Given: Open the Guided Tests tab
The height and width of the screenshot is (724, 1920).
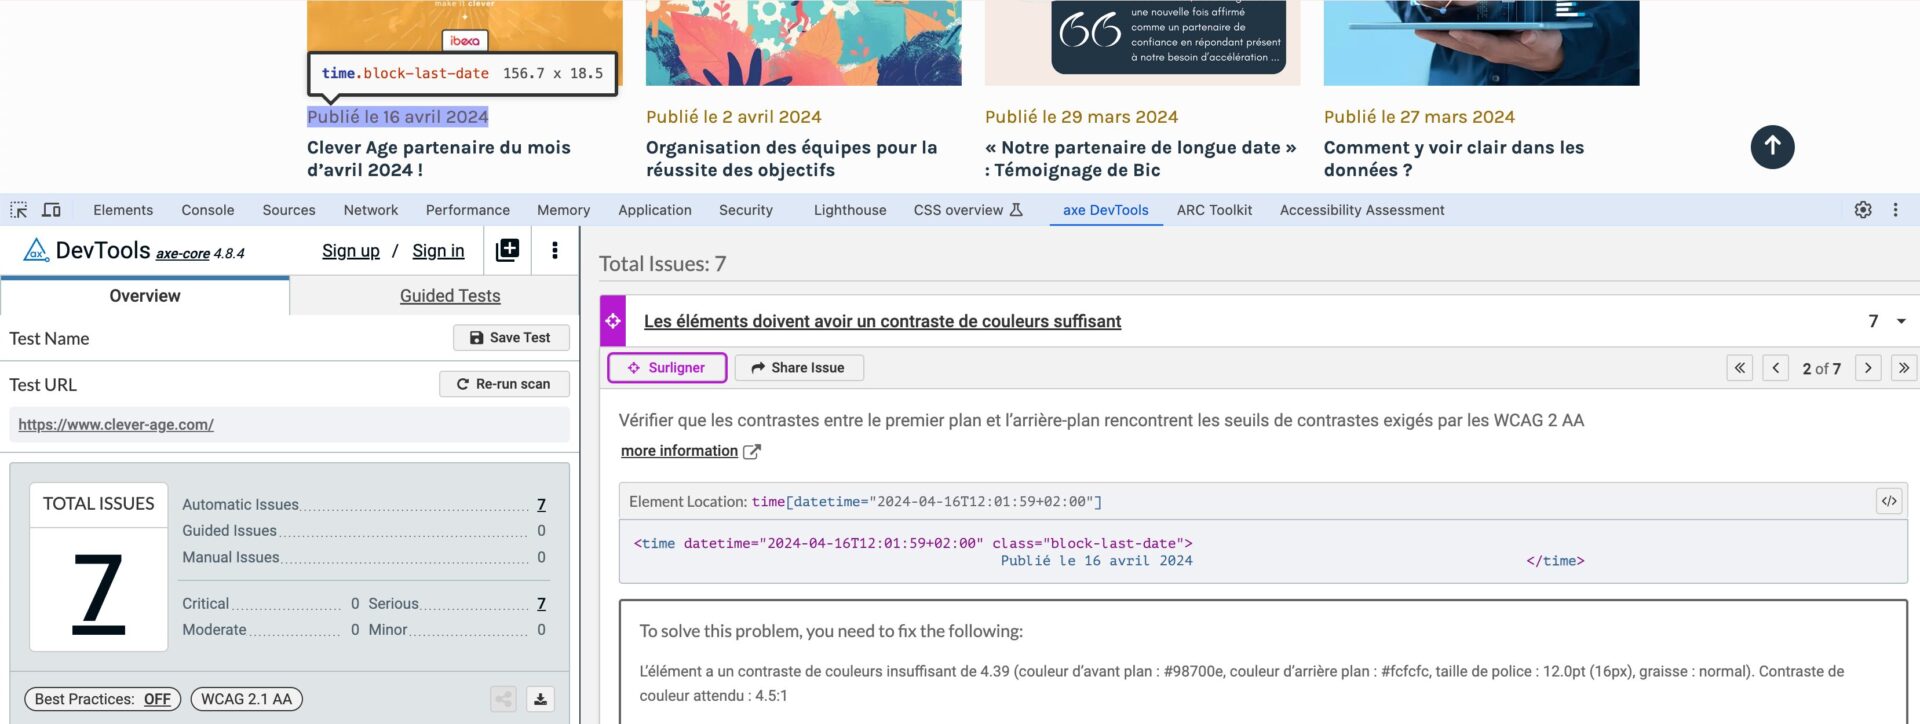Looking at the screenshot, I should [x=450, y=296].
